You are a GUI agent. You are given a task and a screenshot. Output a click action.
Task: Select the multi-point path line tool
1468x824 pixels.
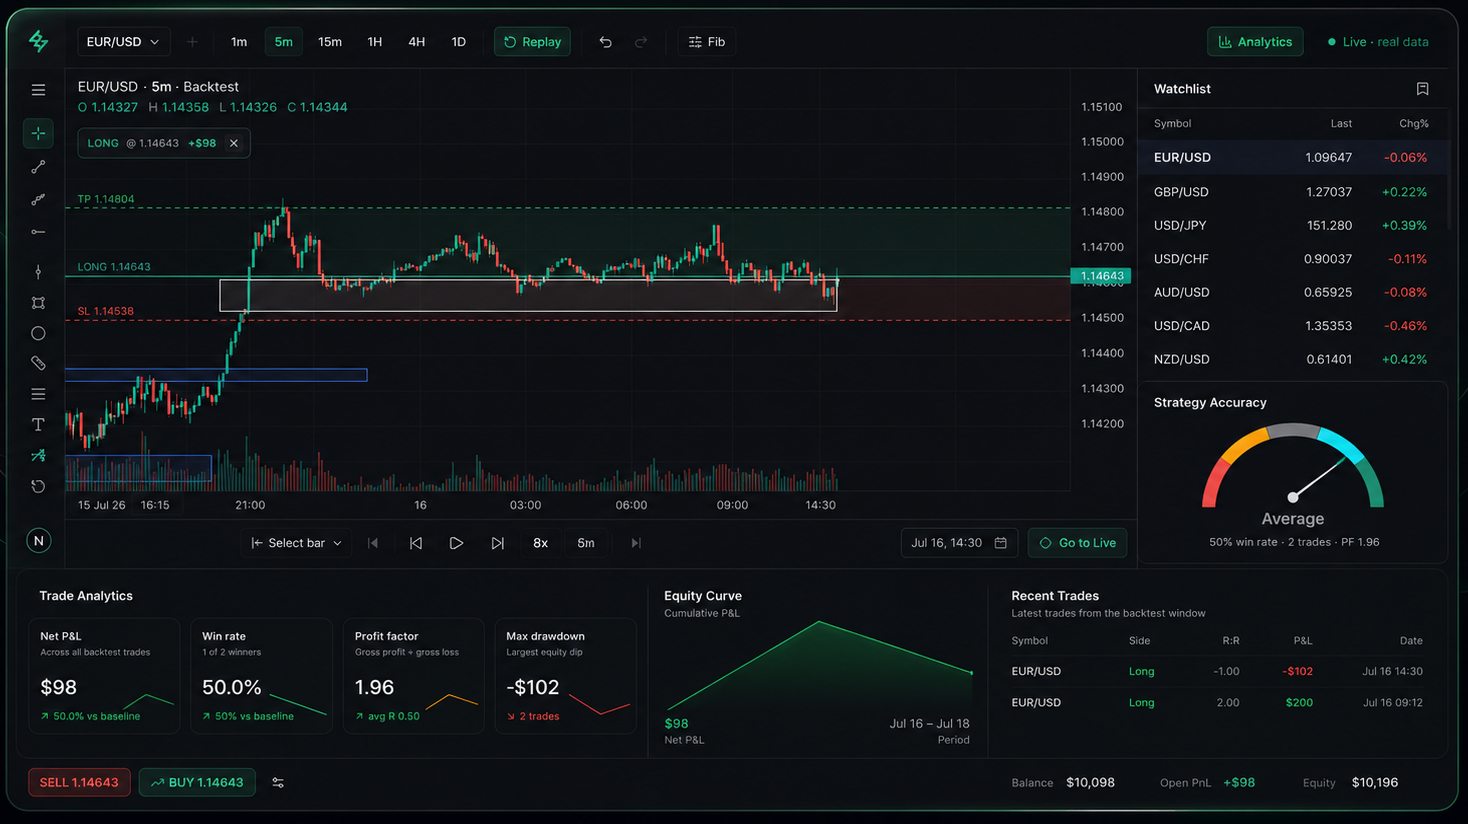38,200
